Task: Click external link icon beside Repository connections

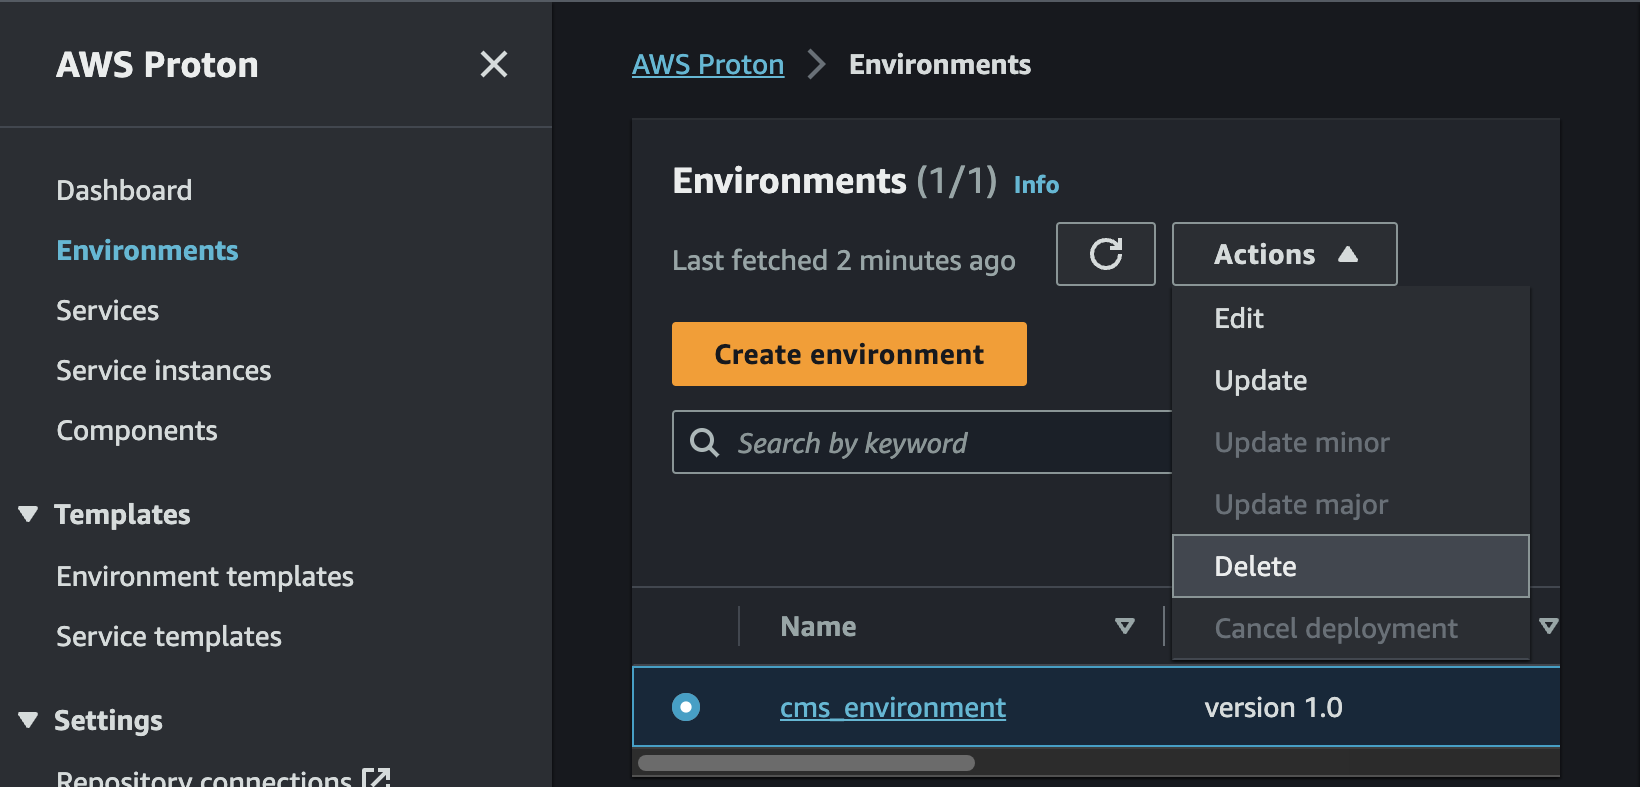Action: 376,778
